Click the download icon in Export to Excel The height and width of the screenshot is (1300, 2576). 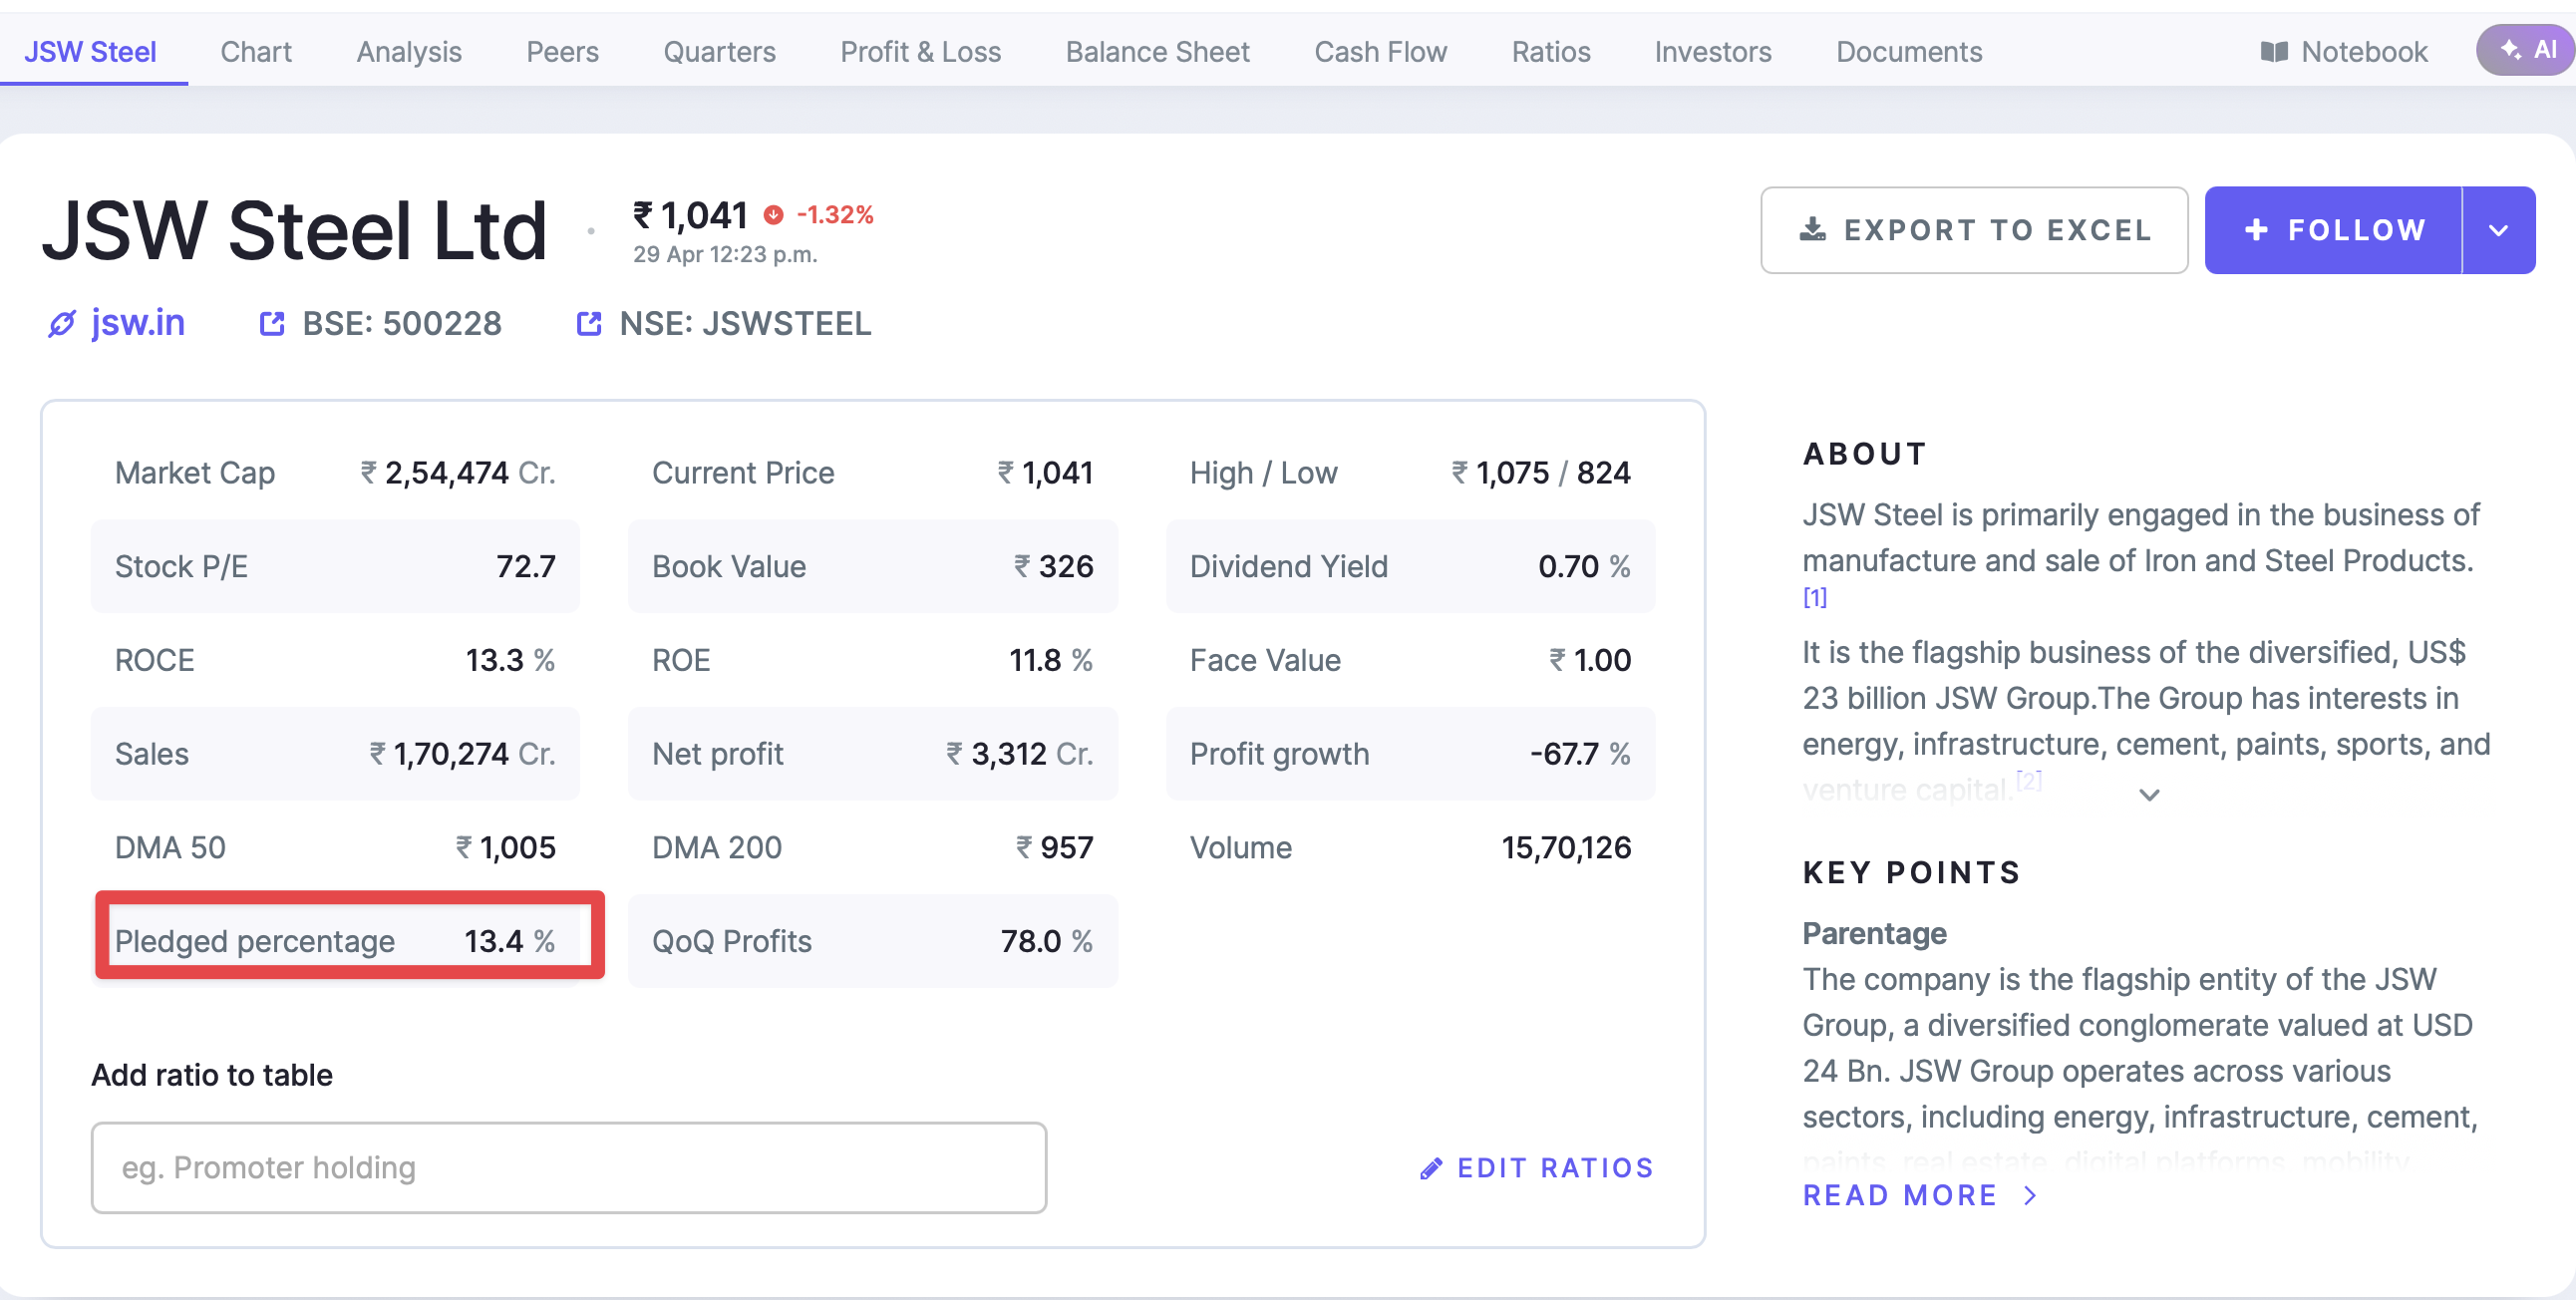pyautogui.click(x=1812, y=230)
